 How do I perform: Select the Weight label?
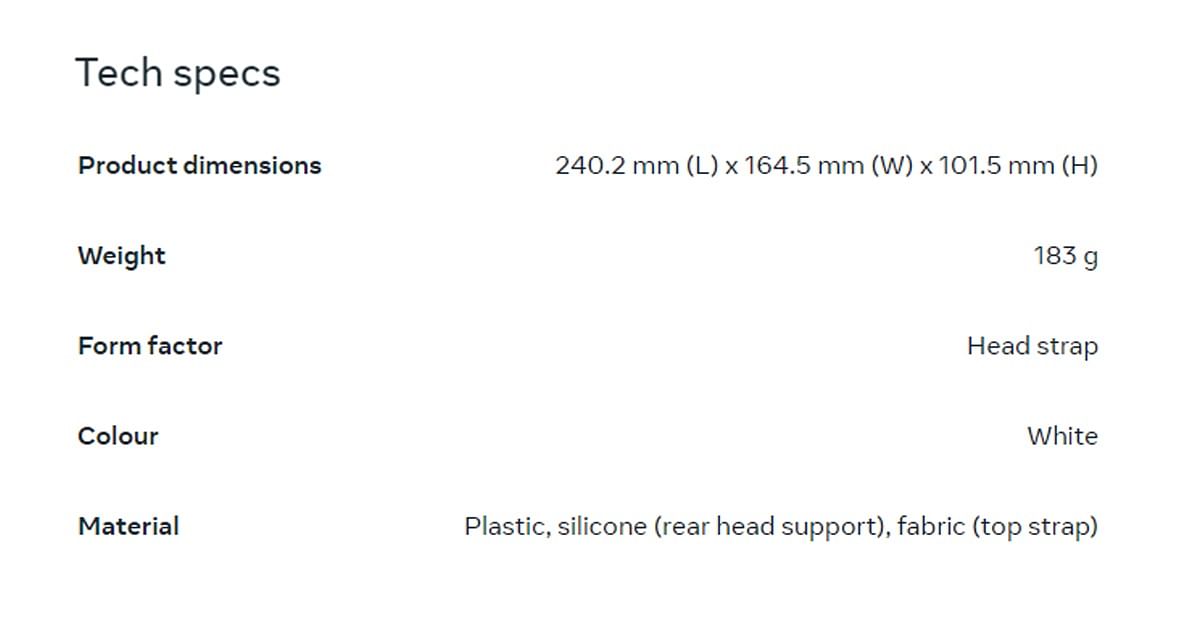(x=122, y=256)
